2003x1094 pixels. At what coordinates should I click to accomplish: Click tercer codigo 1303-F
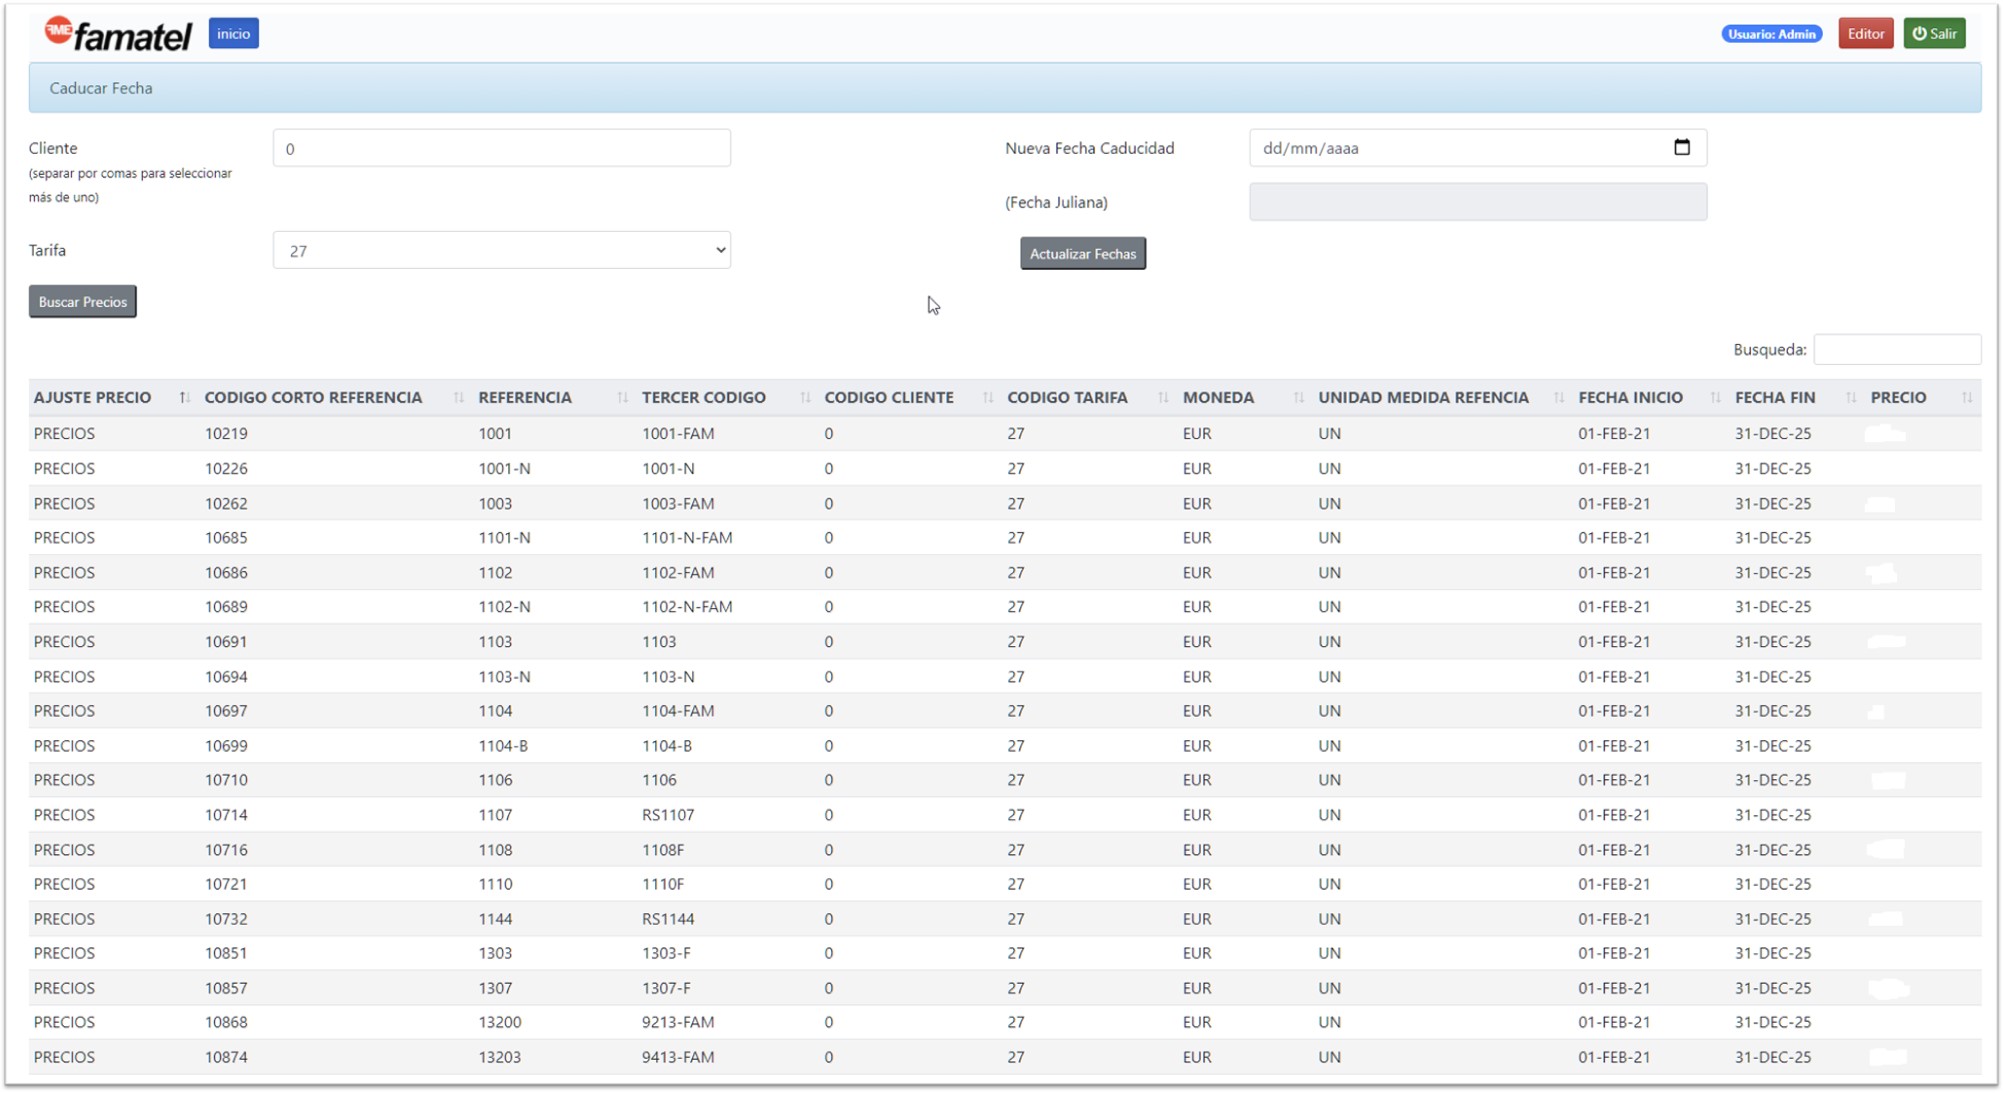point(666,953)
